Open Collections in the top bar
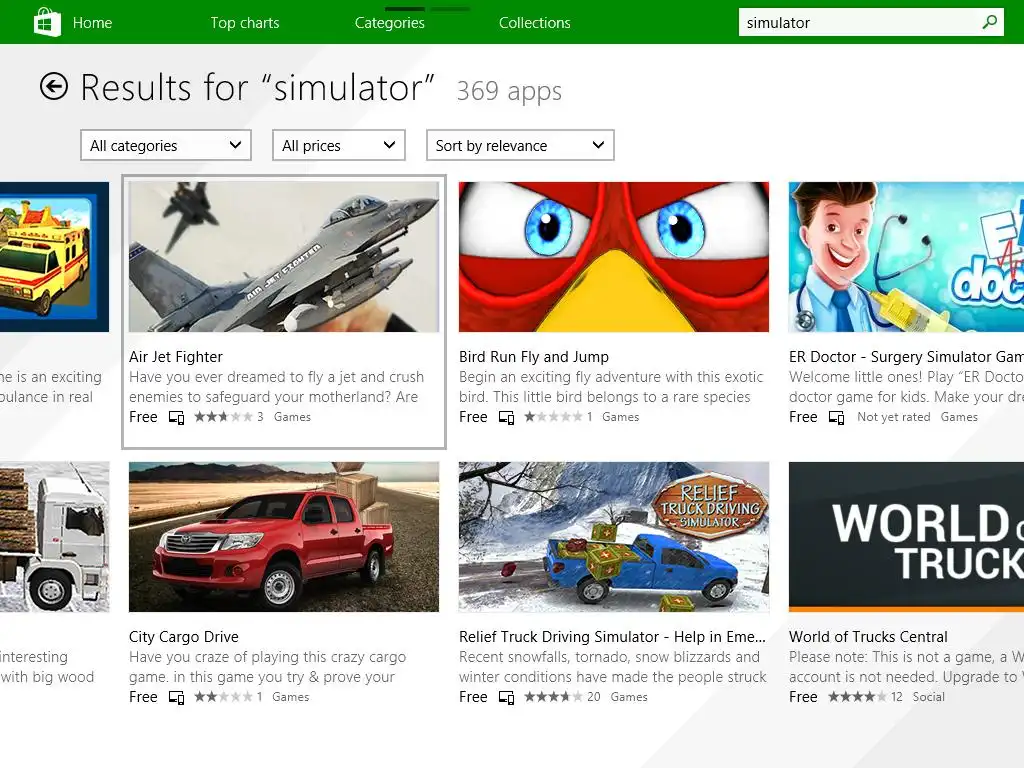 click(x=535, y=23)
